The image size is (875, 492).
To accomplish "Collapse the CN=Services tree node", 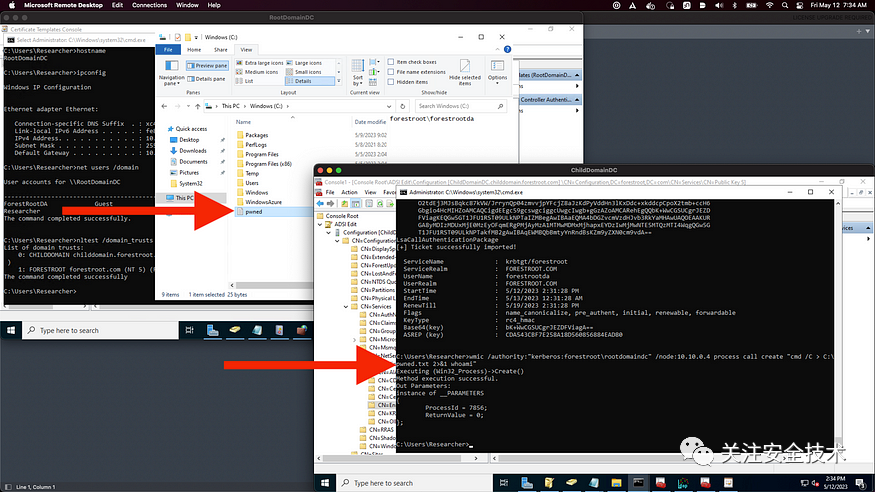I will 346,306.
